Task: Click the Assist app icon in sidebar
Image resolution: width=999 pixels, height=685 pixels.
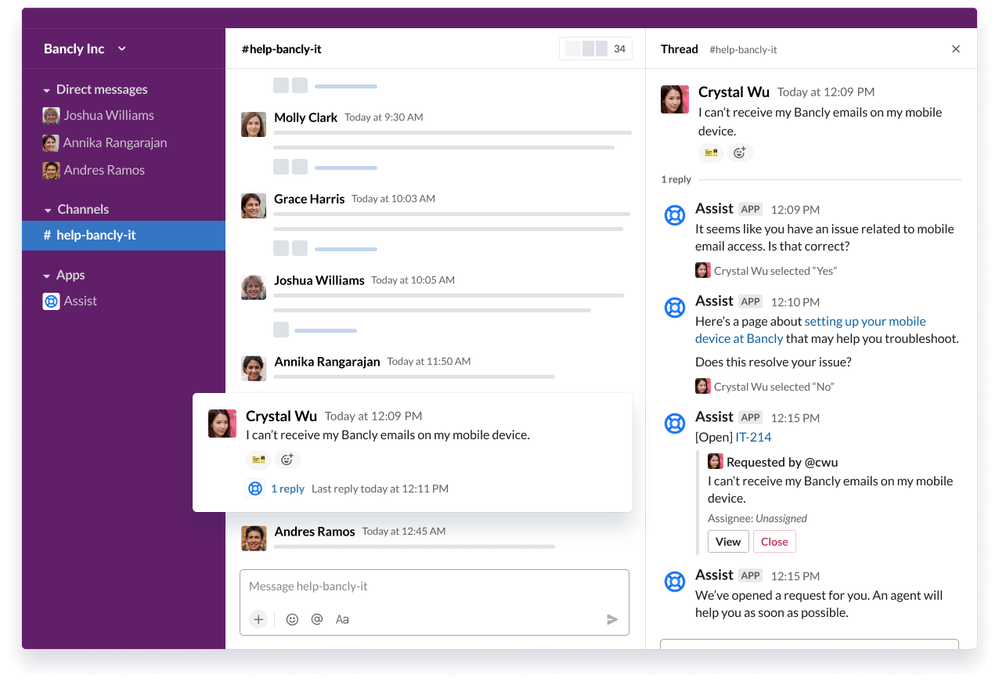Action: click(x=51, y=301)
